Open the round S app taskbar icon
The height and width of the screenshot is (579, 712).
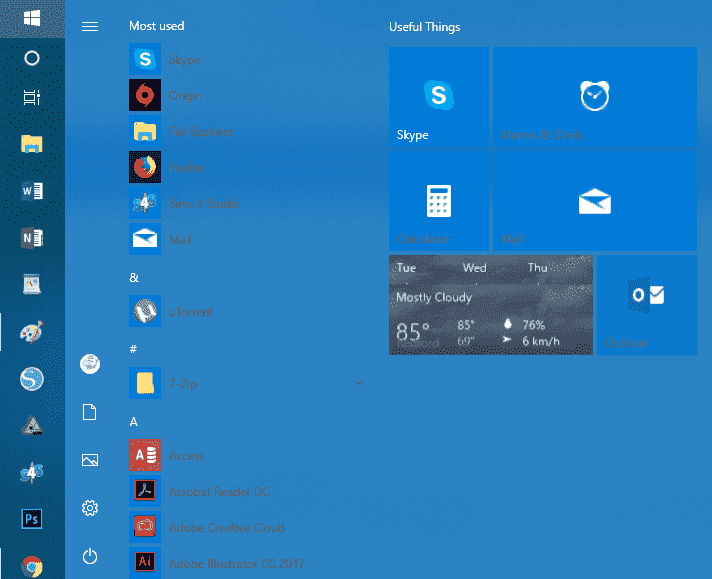pos(32,379)
